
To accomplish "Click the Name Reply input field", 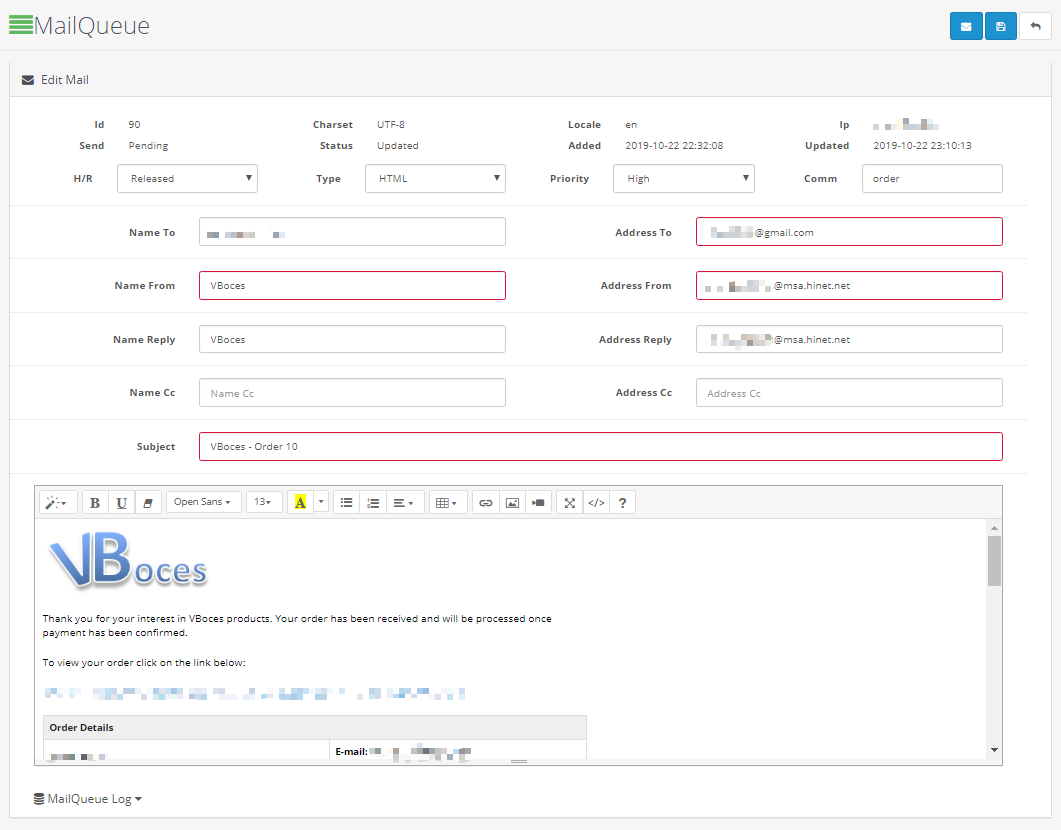I will 352,340.
